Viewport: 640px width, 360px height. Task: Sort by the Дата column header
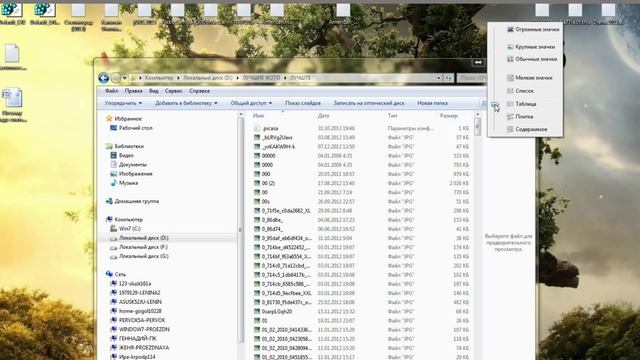tap(323, 116)
